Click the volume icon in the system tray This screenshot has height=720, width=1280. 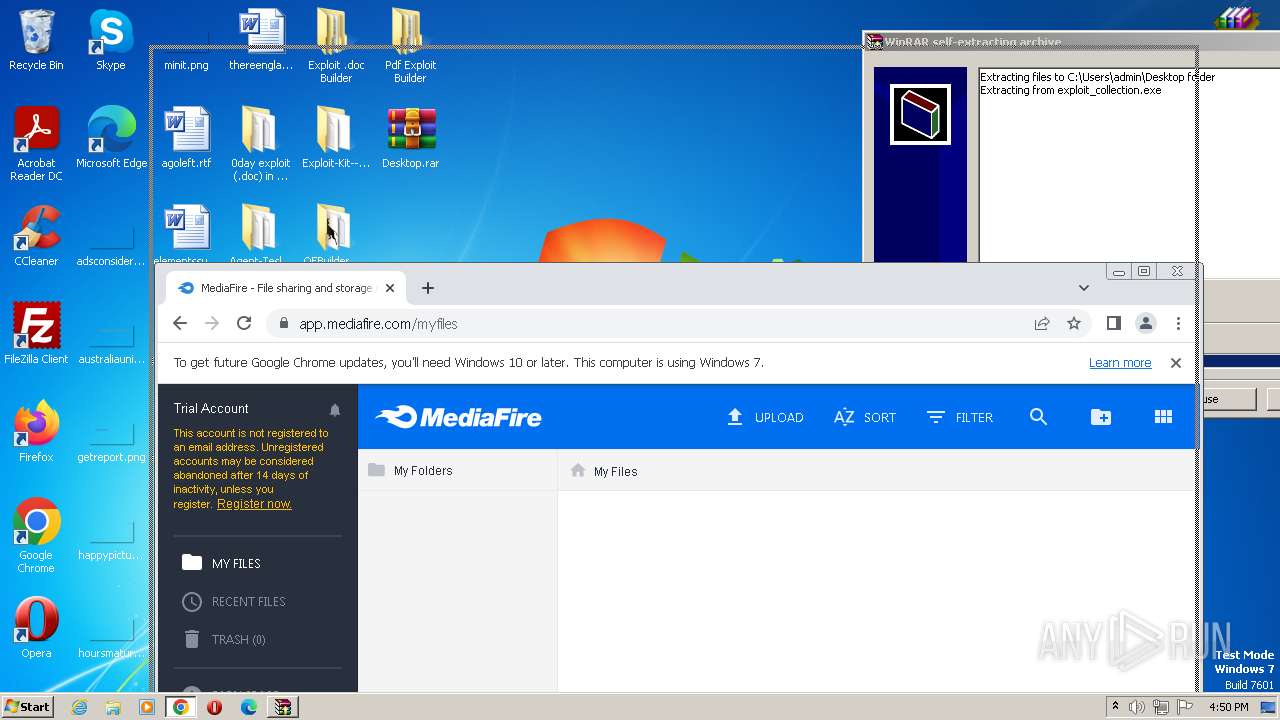1136,707
